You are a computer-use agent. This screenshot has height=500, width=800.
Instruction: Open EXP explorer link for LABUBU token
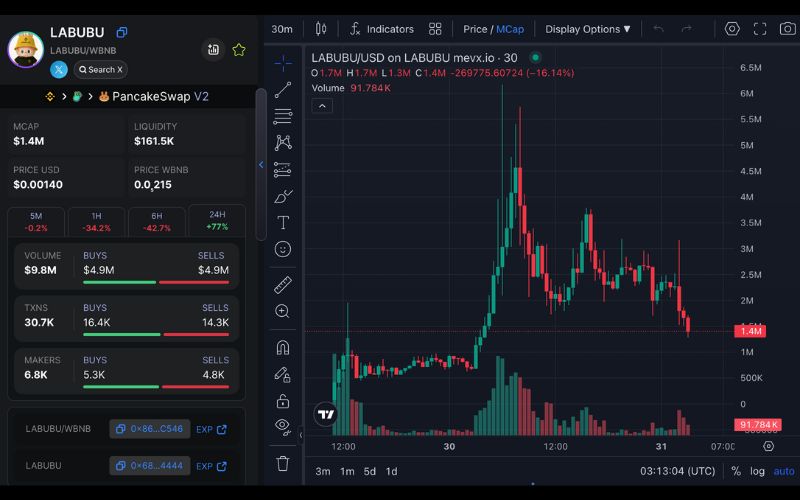(x=211, y=466)
